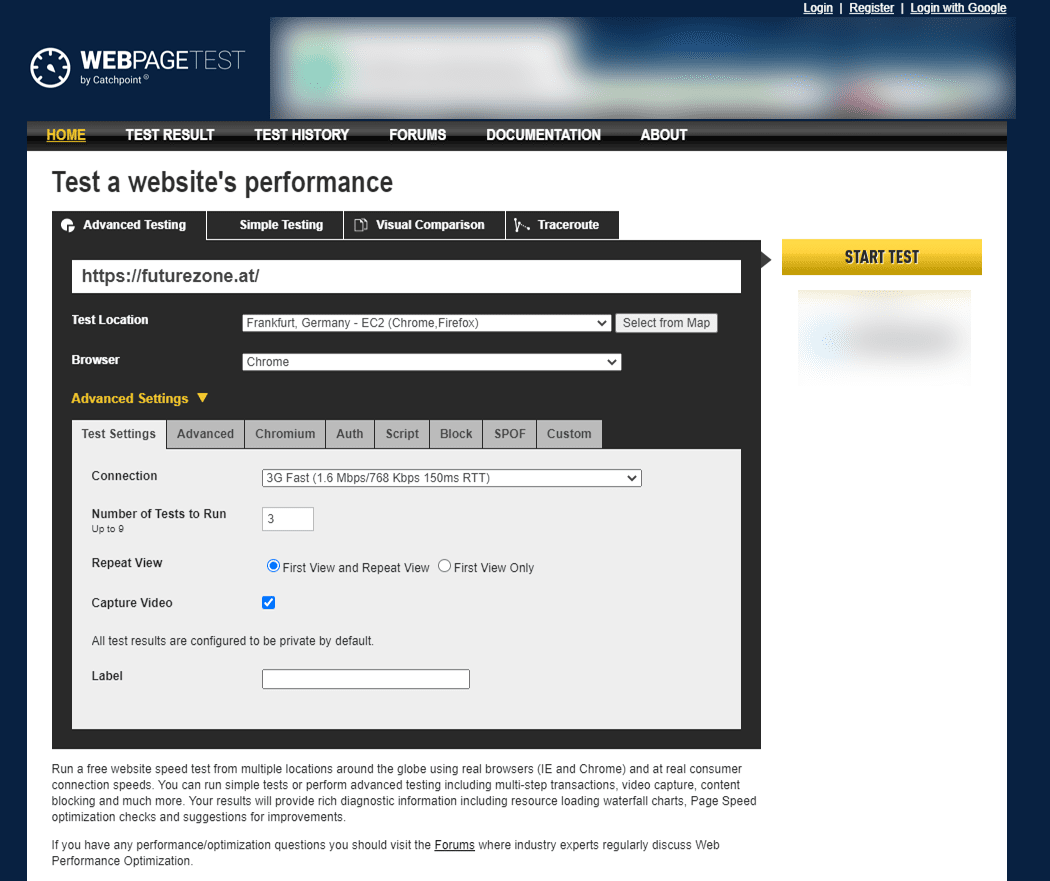Open the Script settings tab
This screenshot has height=881, width=1050.
point(402,434)
